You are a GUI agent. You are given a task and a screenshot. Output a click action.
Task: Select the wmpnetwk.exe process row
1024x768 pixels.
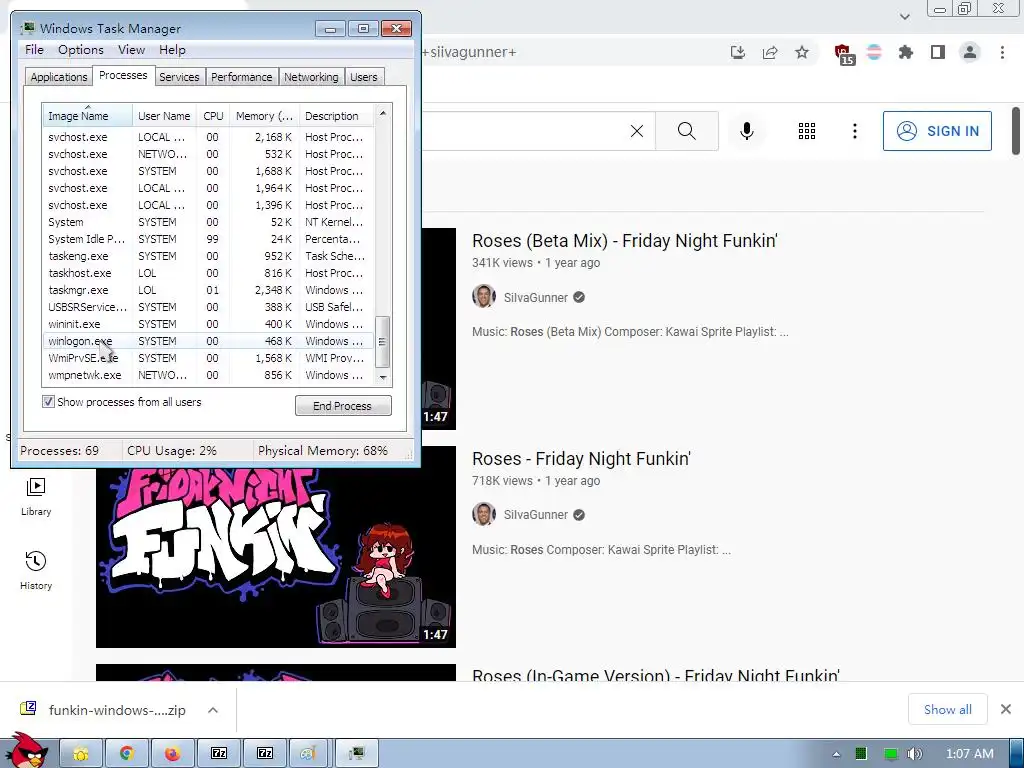tap(208, 375)
